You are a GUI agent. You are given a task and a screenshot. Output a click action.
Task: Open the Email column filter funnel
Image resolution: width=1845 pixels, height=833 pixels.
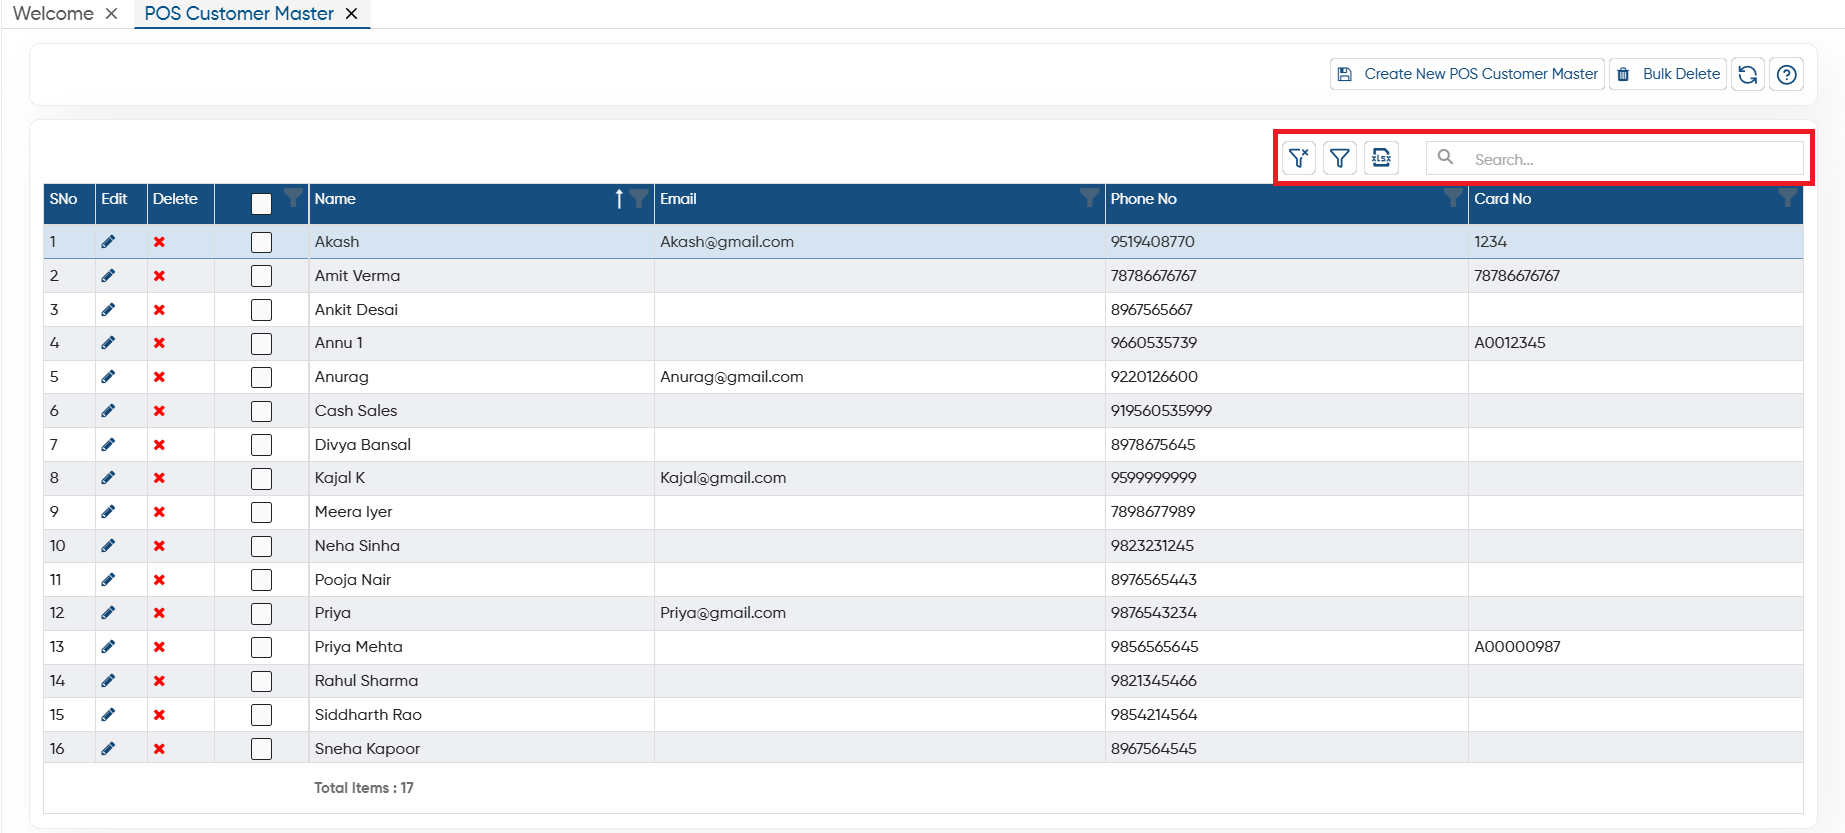click(1090, 197)
